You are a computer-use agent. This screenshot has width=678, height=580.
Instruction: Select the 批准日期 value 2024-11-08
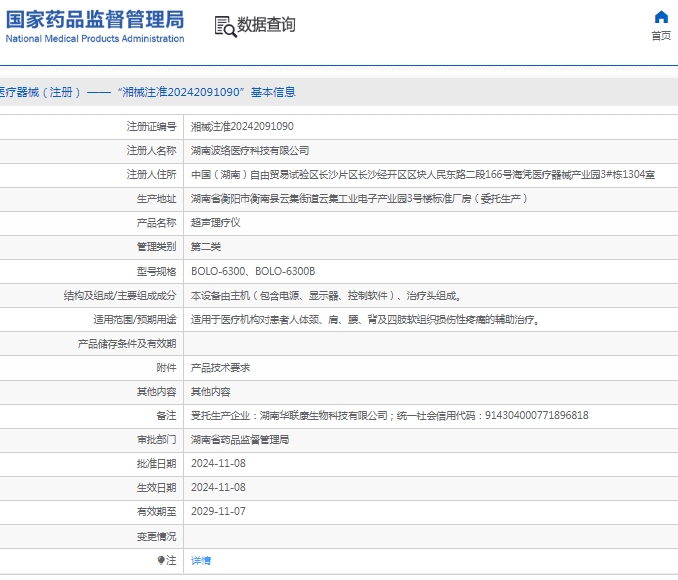218,464
